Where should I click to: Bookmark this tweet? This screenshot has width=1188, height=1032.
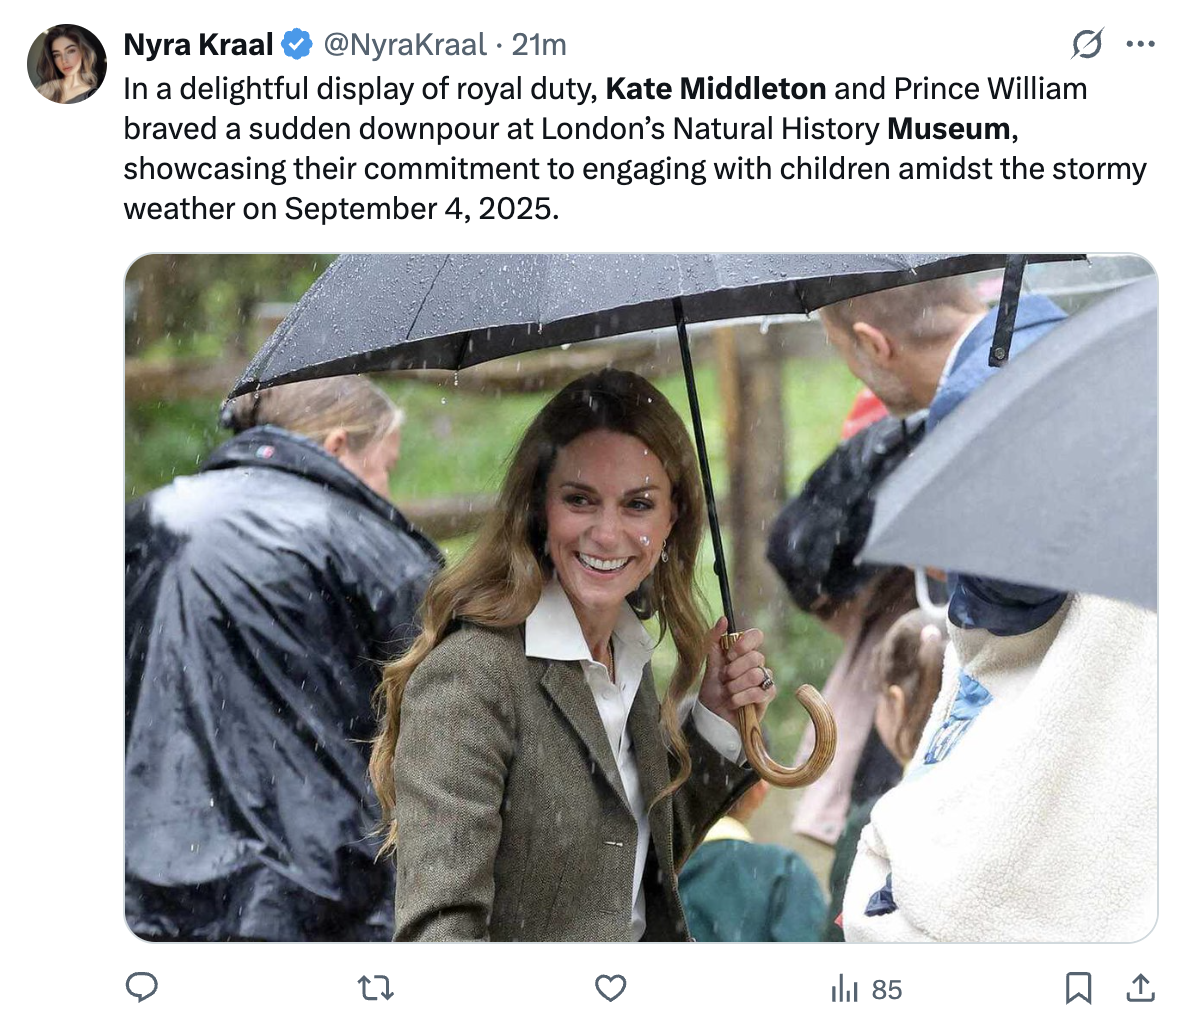pyautogui.click(x=1078, y=988)
